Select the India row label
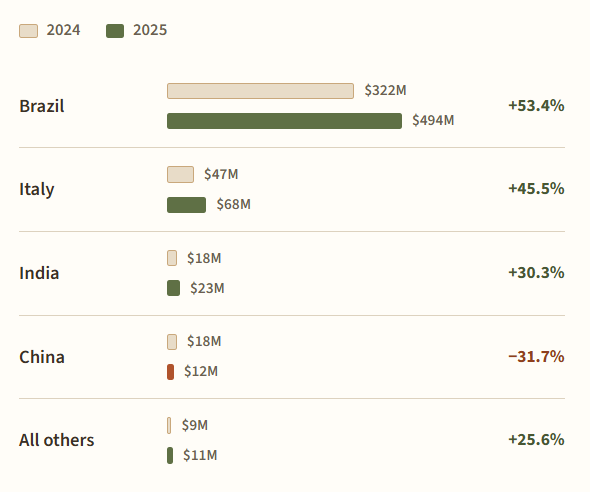The width and height of the screenshot is (590, 492). coord(39,273)
